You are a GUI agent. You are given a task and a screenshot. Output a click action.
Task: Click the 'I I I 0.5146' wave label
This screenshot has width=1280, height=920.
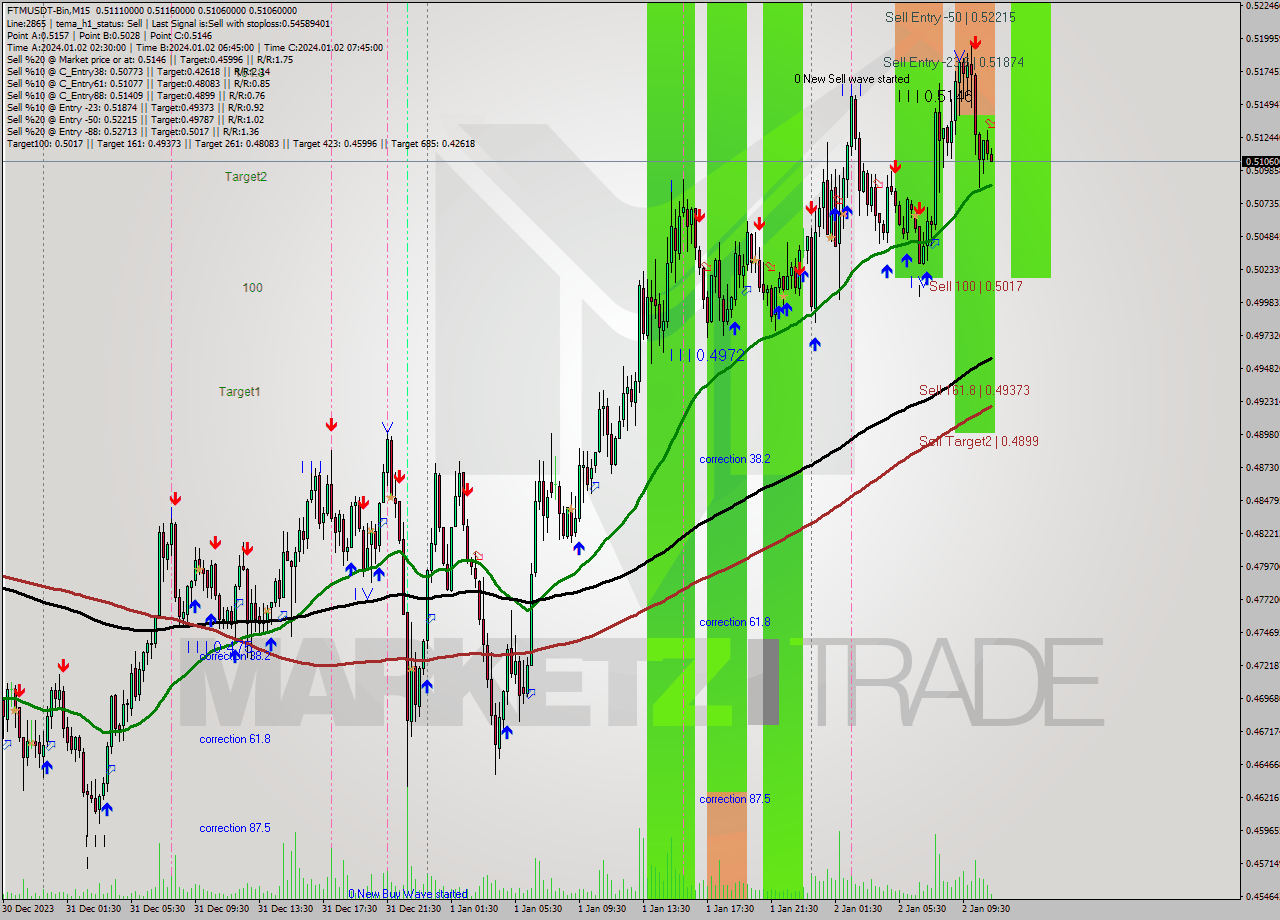935,96
